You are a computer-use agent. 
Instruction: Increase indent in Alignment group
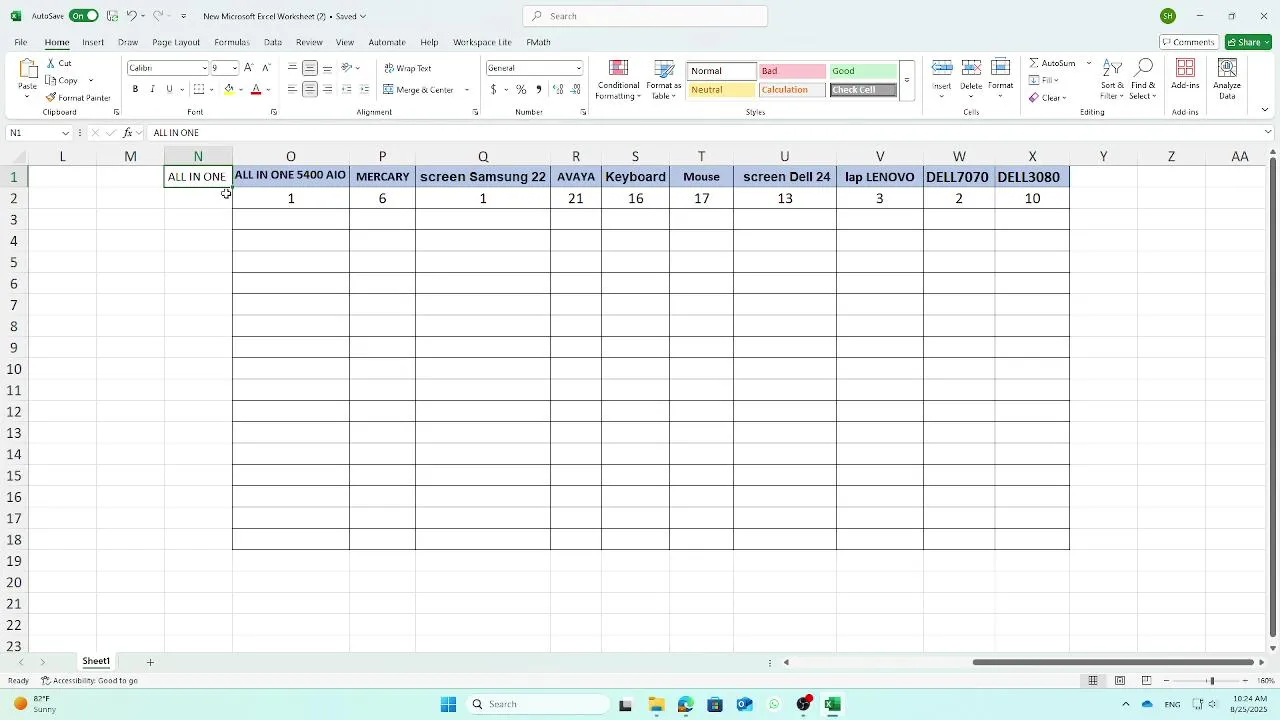pyautogui.click(x=364, y=89)
